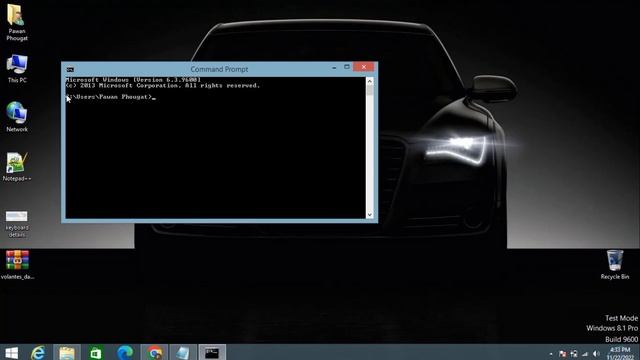Launch the Notepad++ desktop shortcut
The image size is (640, 360).
click(17, 167)
